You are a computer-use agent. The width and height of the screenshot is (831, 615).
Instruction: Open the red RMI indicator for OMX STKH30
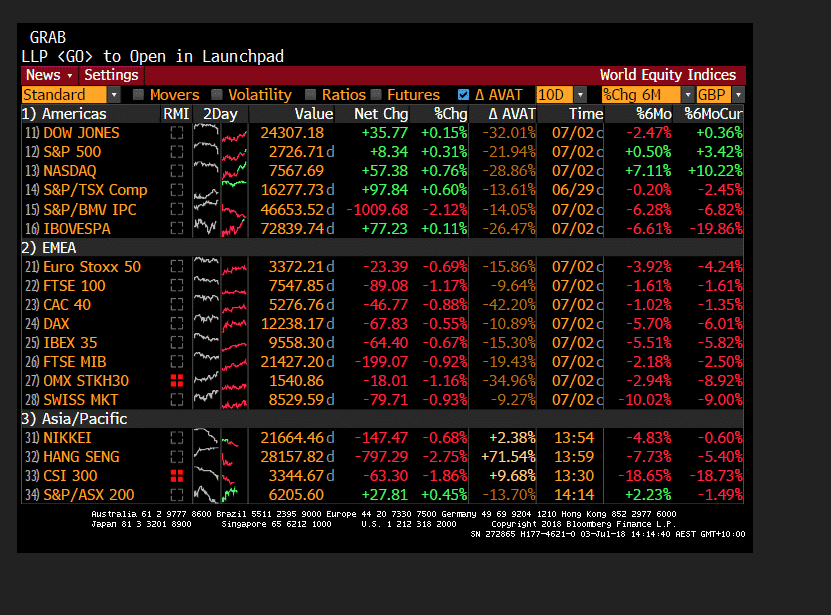(x=177, y=381)
